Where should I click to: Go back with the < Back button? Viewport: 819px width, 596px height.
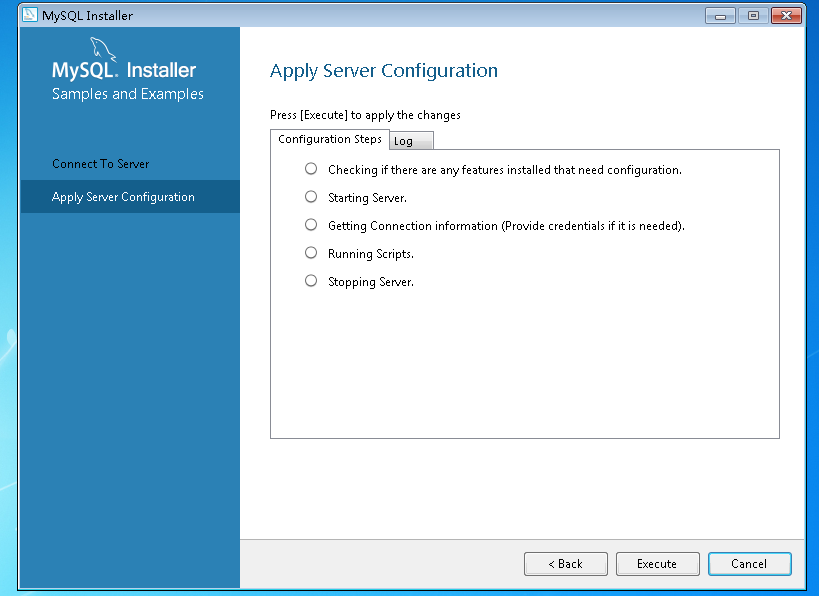click(x=566, y=564)
